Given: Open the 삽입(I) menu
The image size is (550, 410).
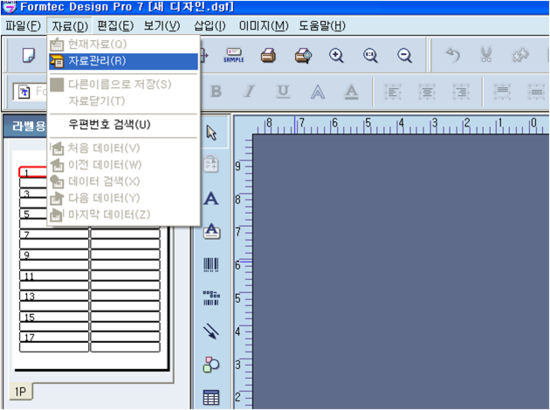Looking at the screenshot, I should 209,26.
